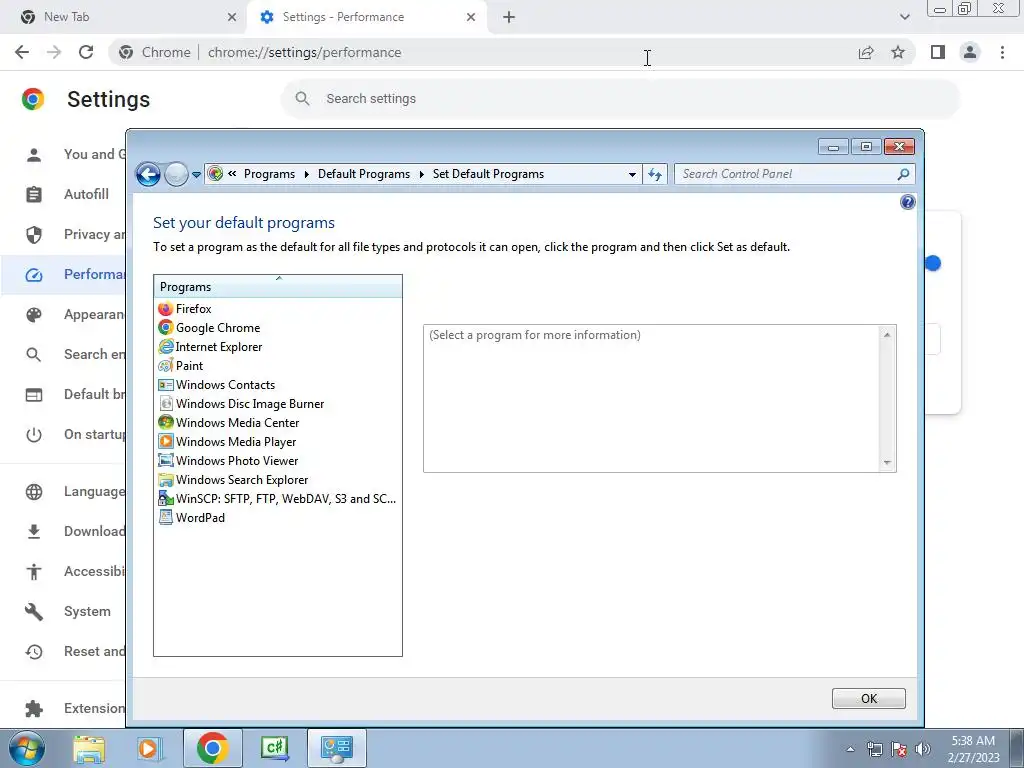Image resolution: width=1024 pixels, height=768 pixels.
Task: Open Chrome side panel
Action: coord(938,52)
